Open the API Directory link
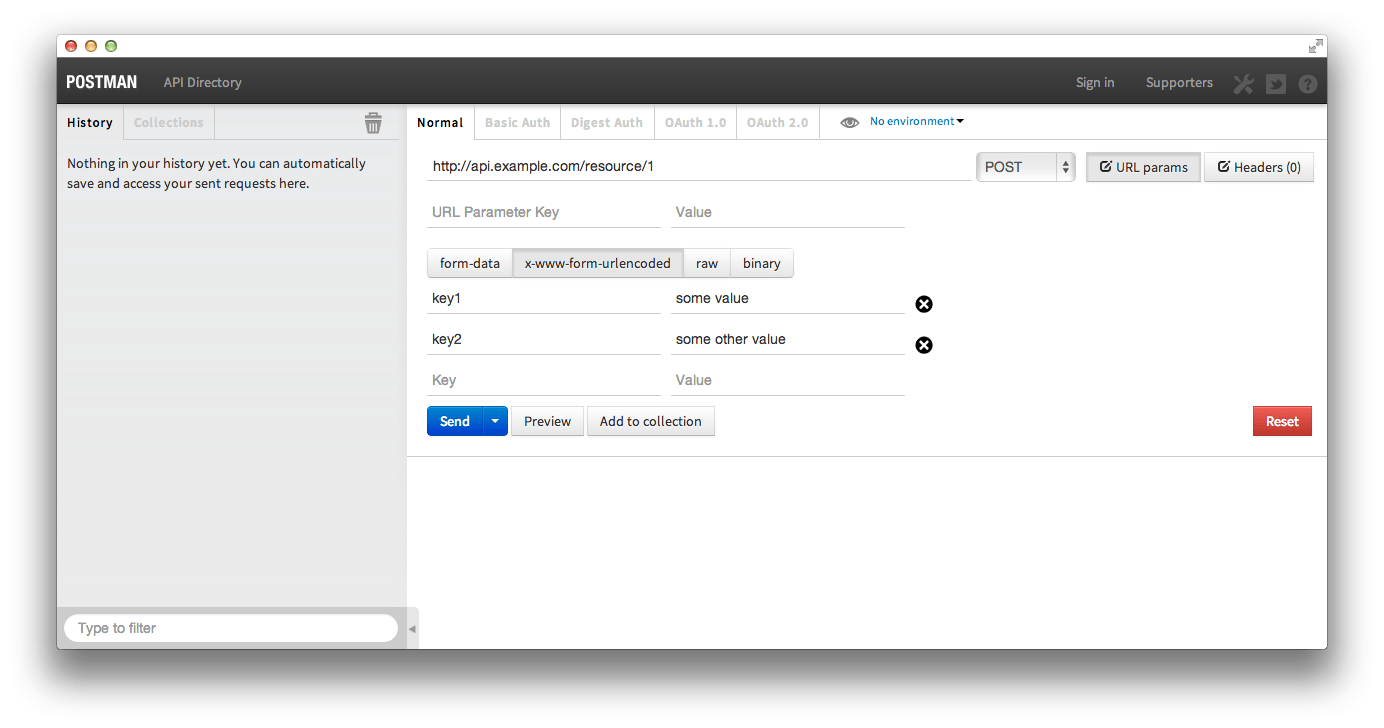1384x728 pixels. click(x=203, y=83)
